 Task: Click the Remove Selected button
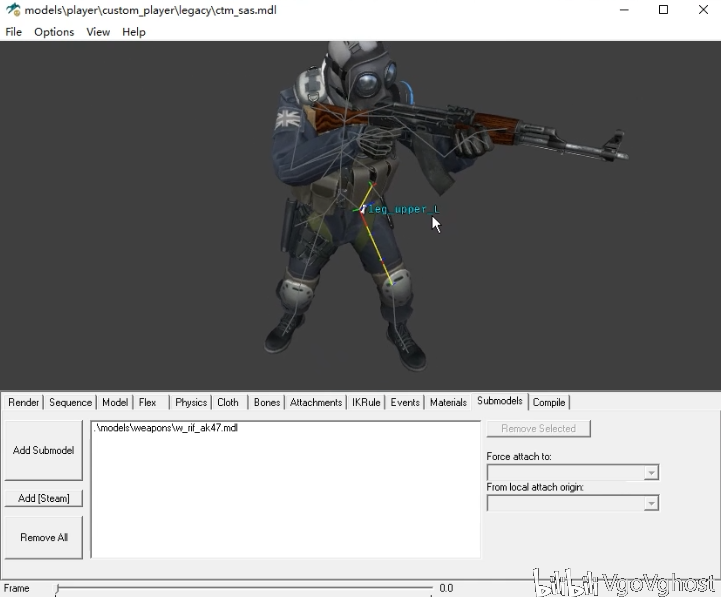[538, 429]
